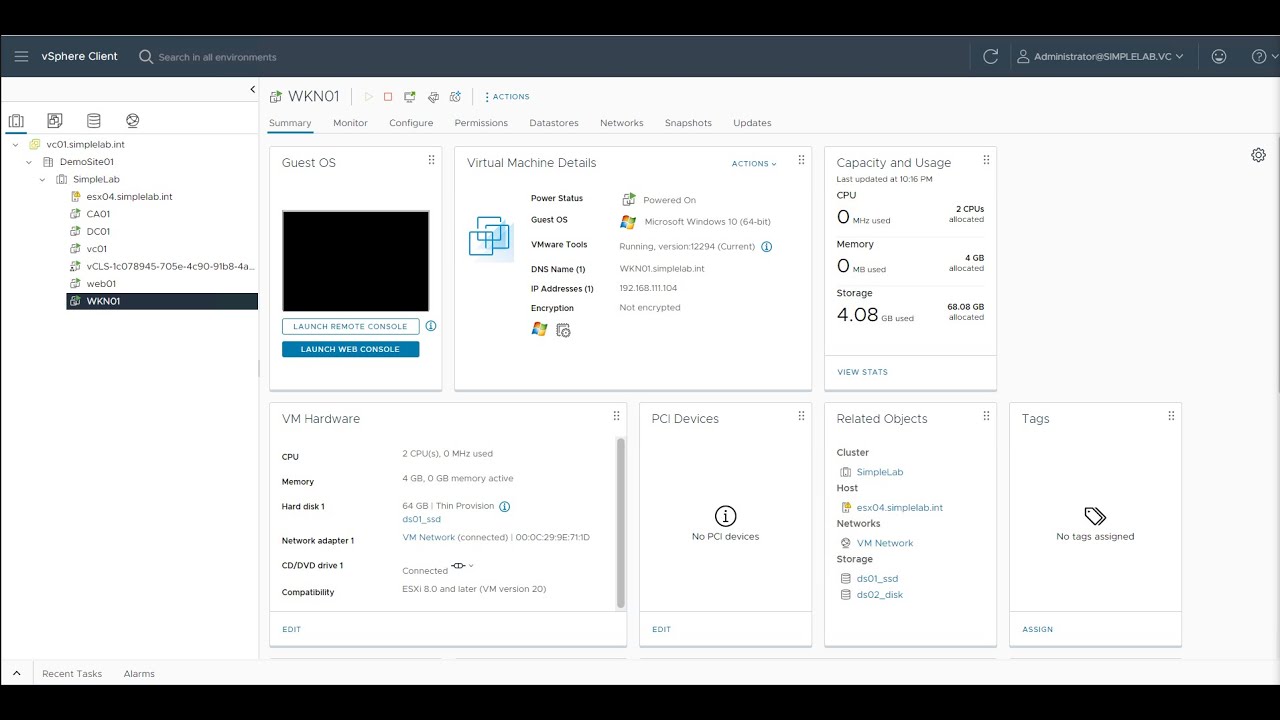Switch to the Datastores tab
The image size is (1280, 720).
[x=554, y=123]
